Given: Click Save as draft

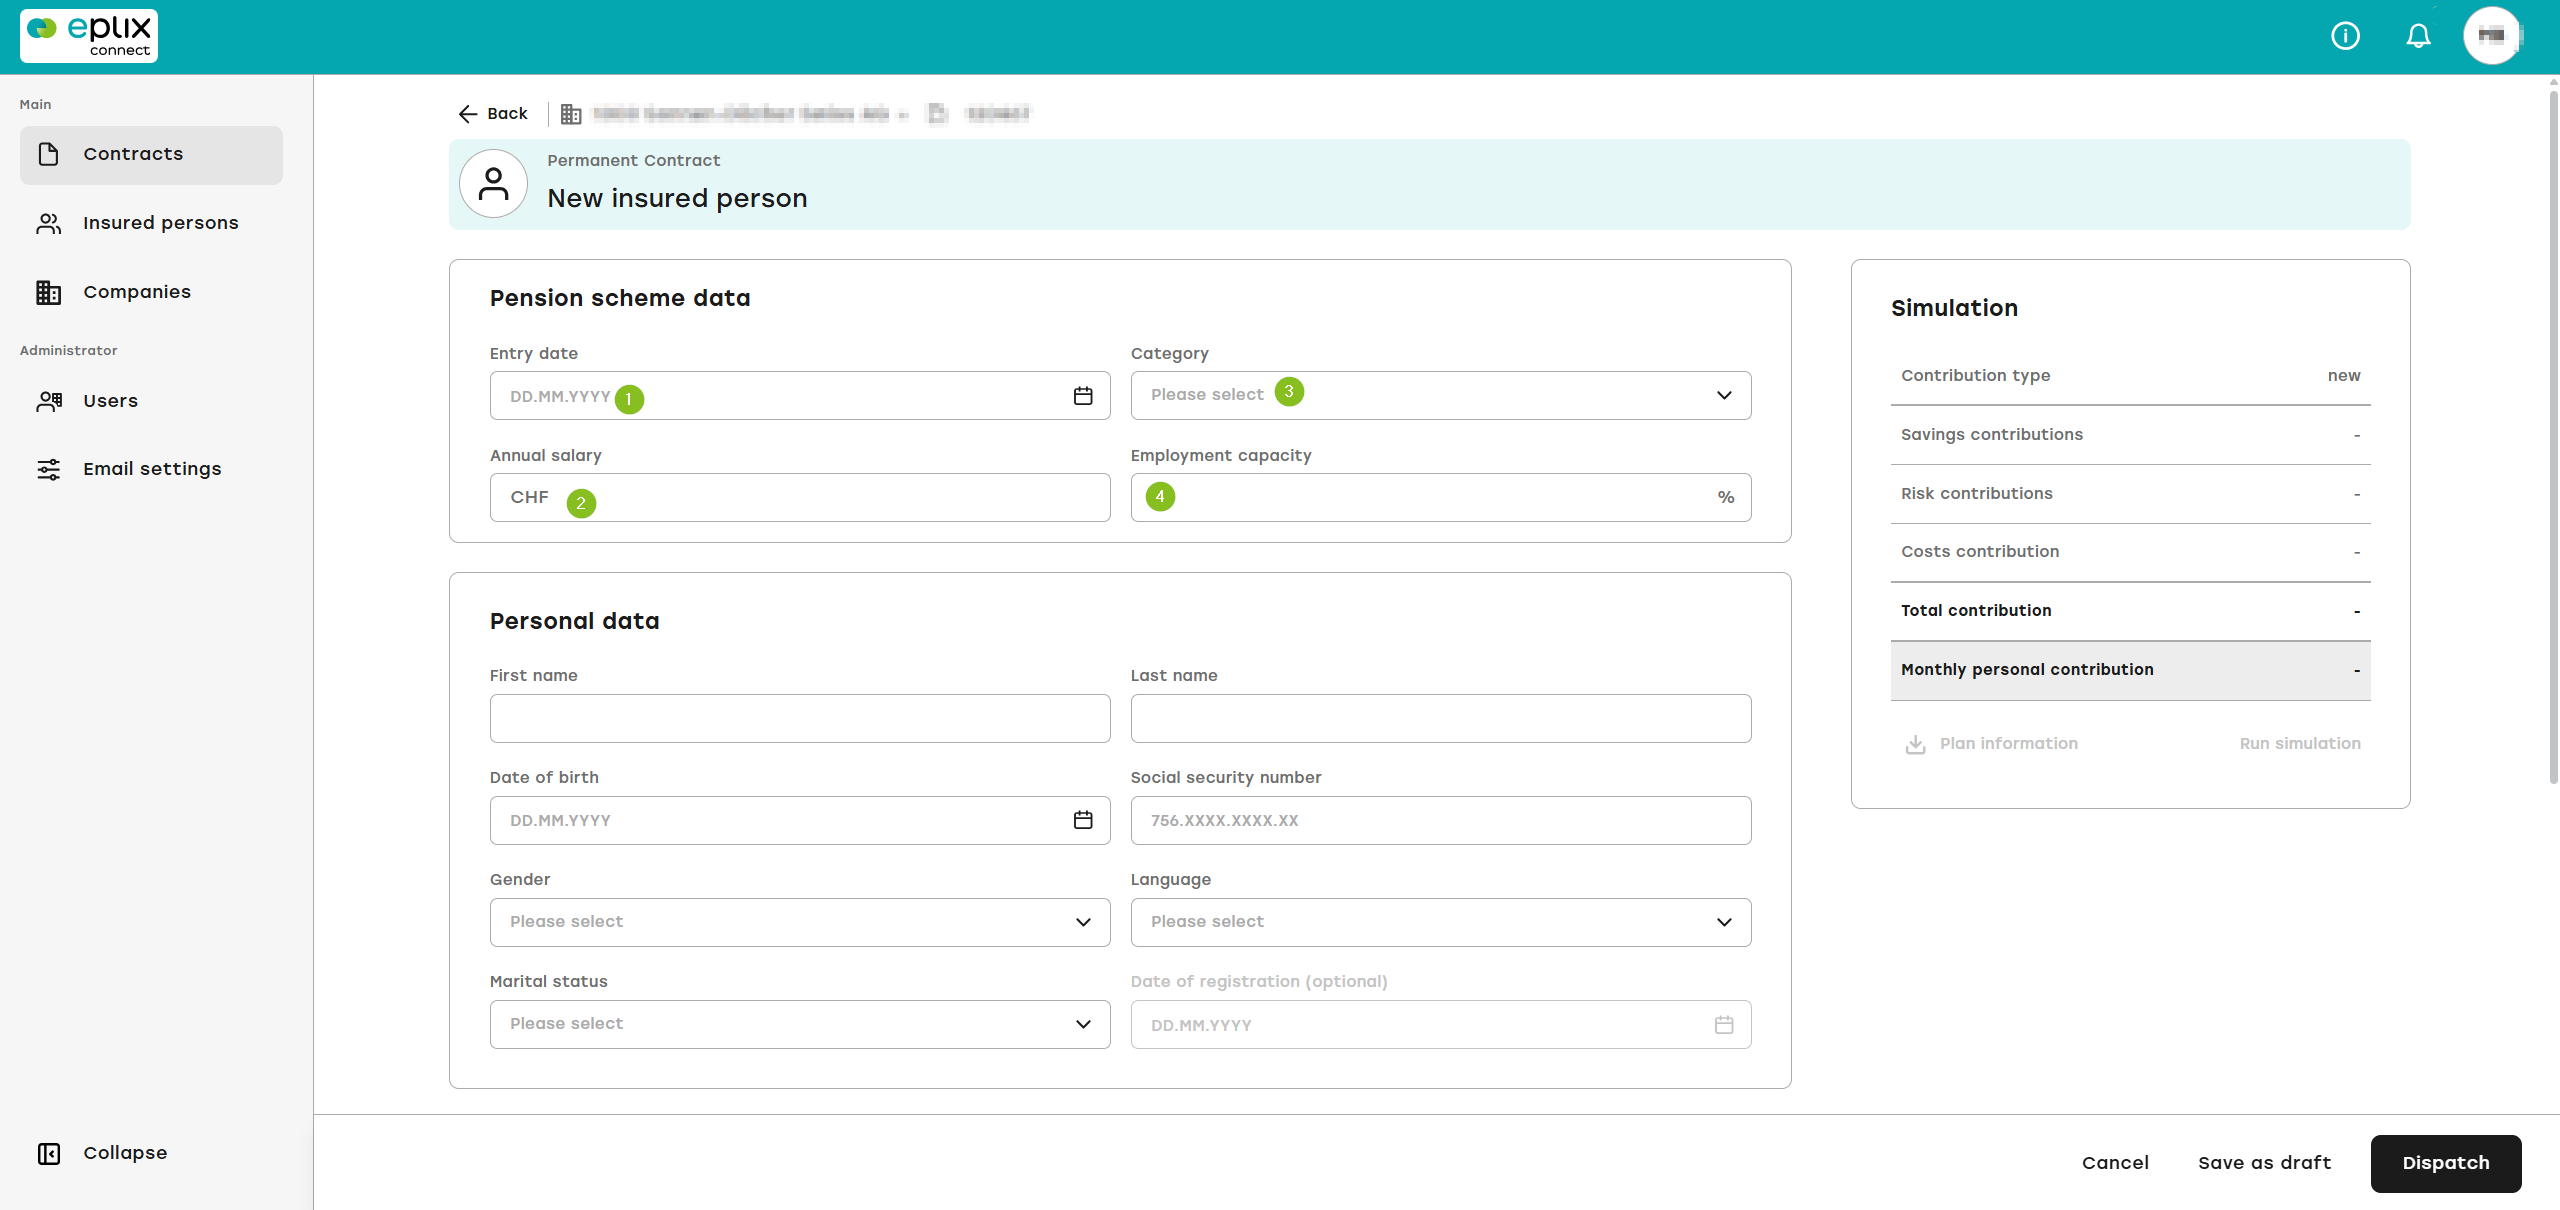Looking at the screenshot, I should tap(2264, 1163).
